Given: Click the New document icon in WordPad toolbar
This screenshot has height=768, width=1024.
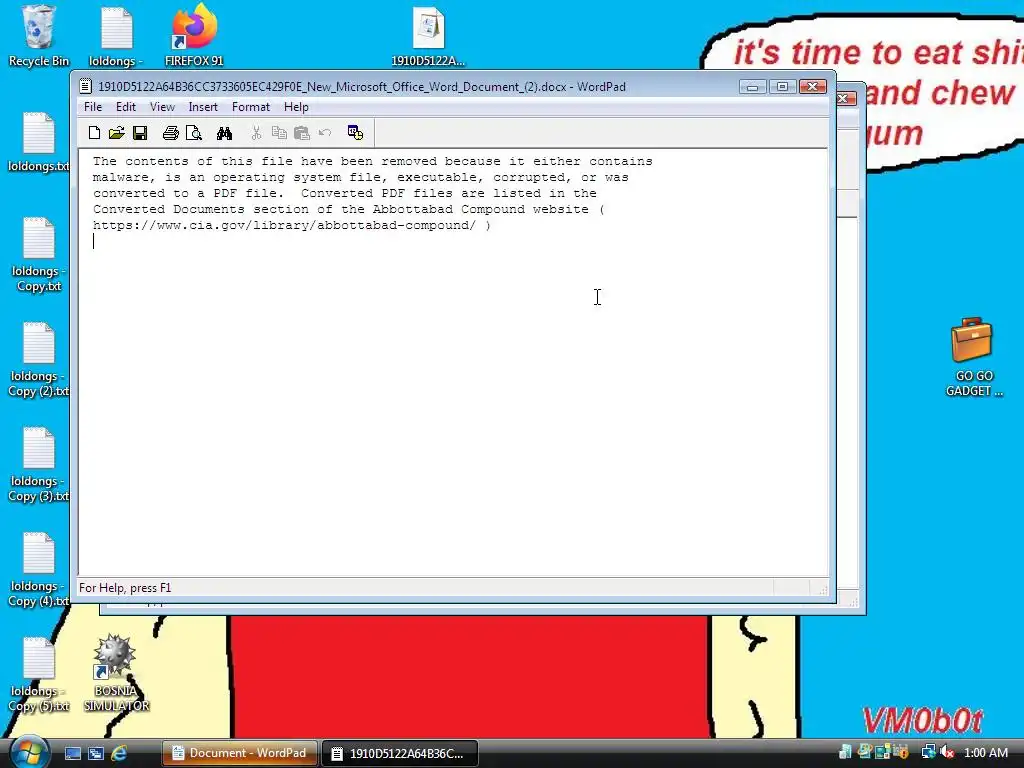Looking at the screenshot, I should point(94,133).
